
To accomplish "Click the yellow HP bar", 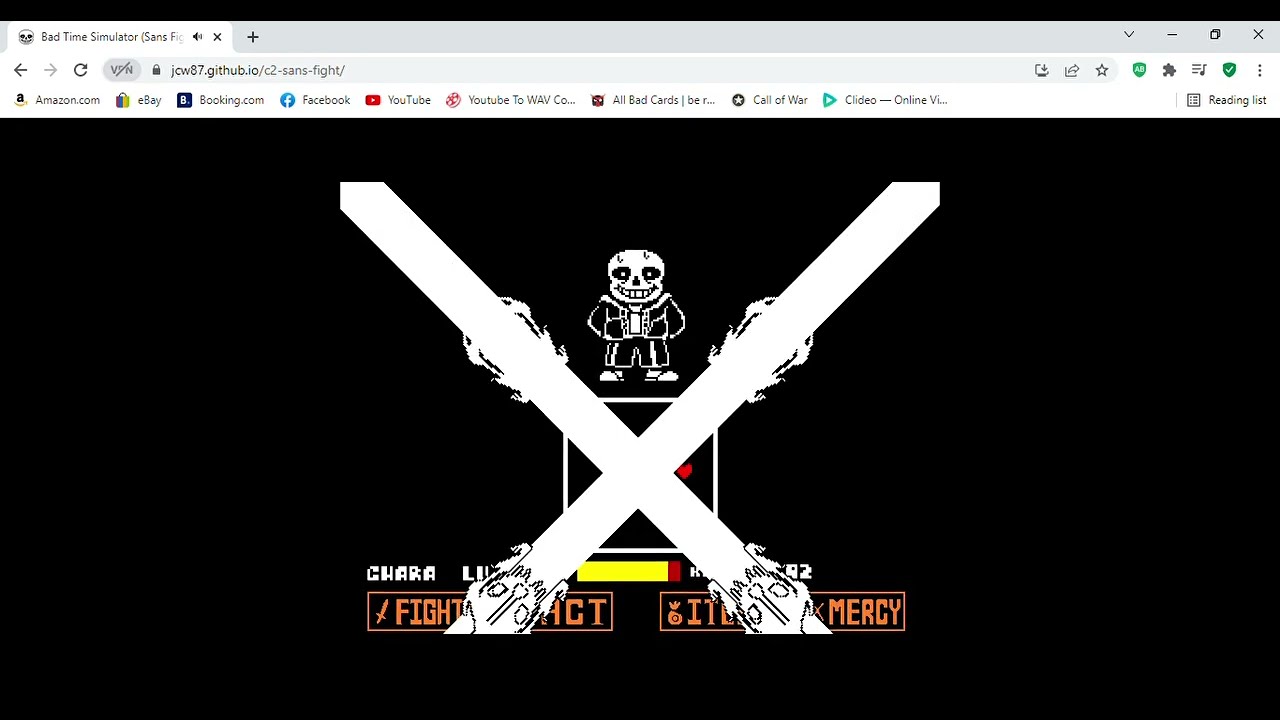I will [x=623, y=571].
